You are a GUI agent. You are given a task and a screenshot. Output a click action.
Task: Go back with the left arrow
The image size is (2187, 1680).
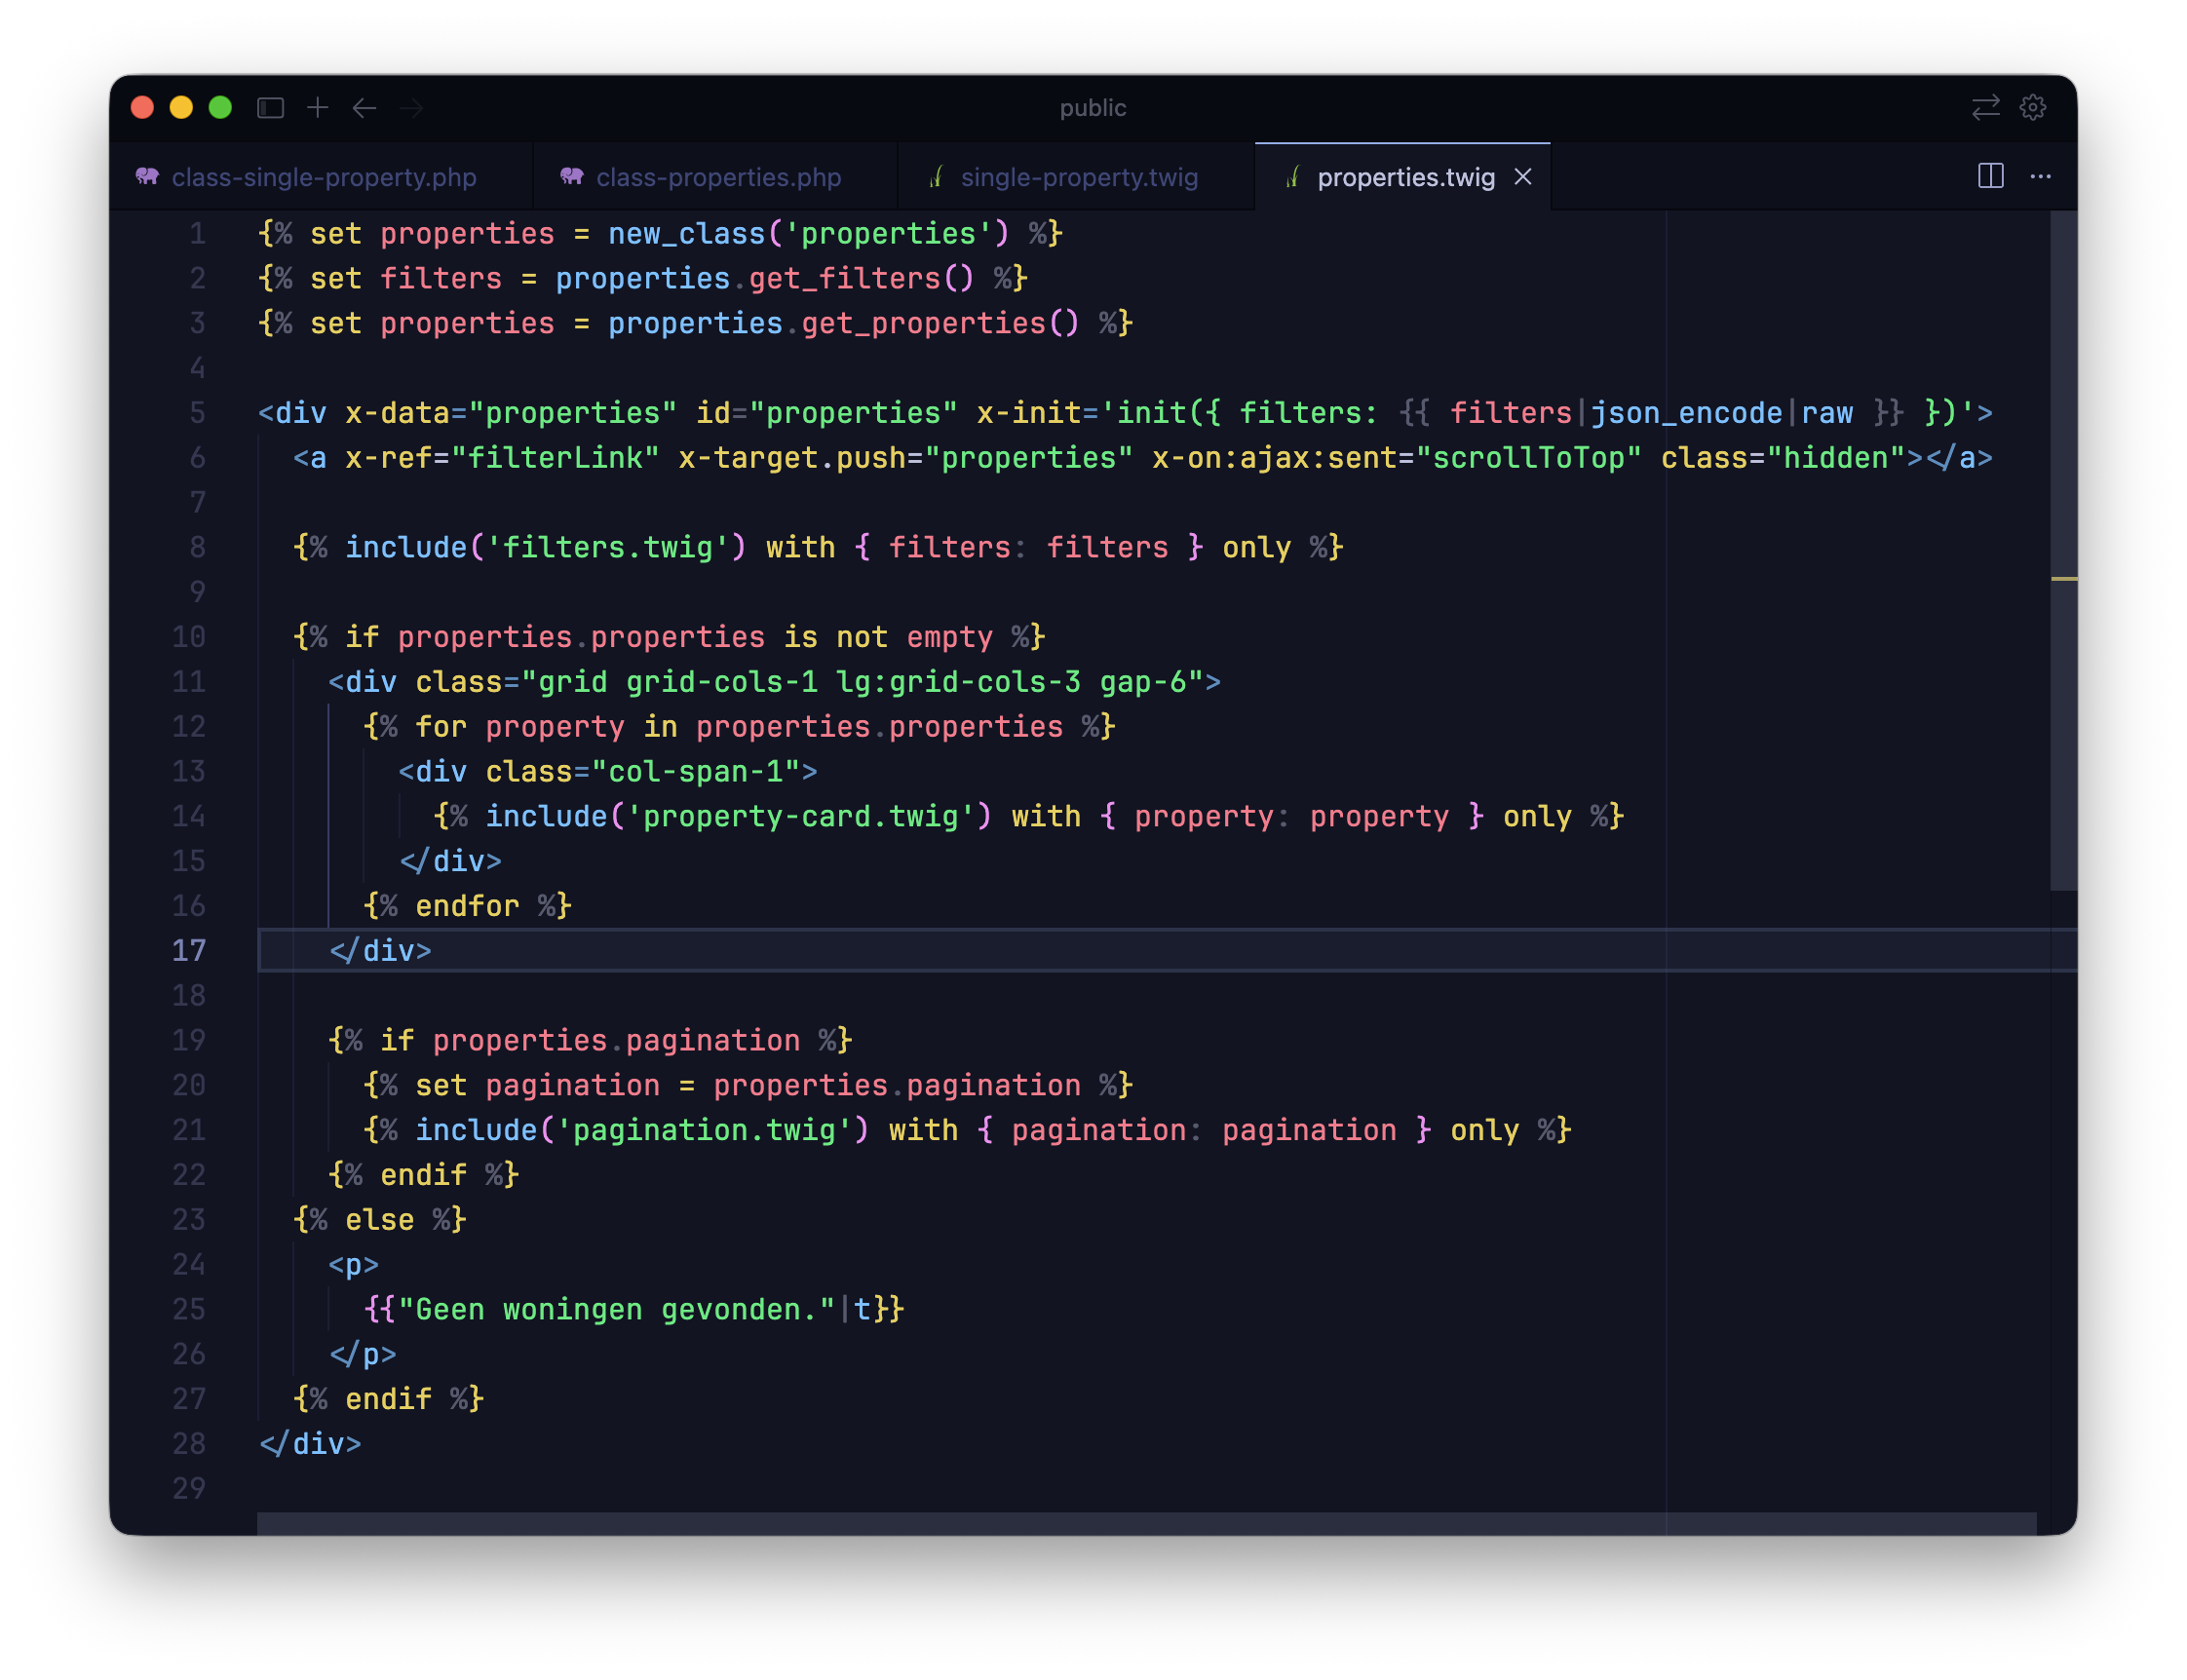coord(364,108)
